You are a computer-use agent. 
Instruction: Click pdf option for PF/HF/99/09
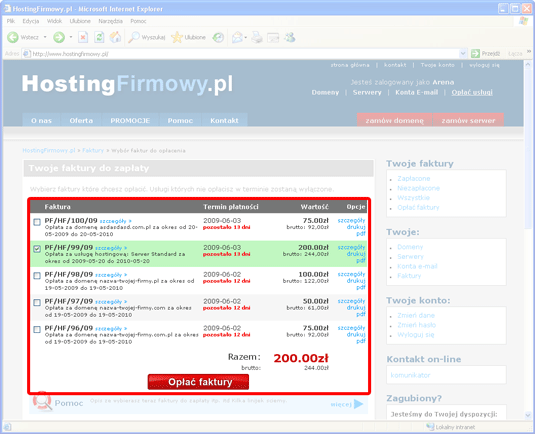[x=361, y=260]
